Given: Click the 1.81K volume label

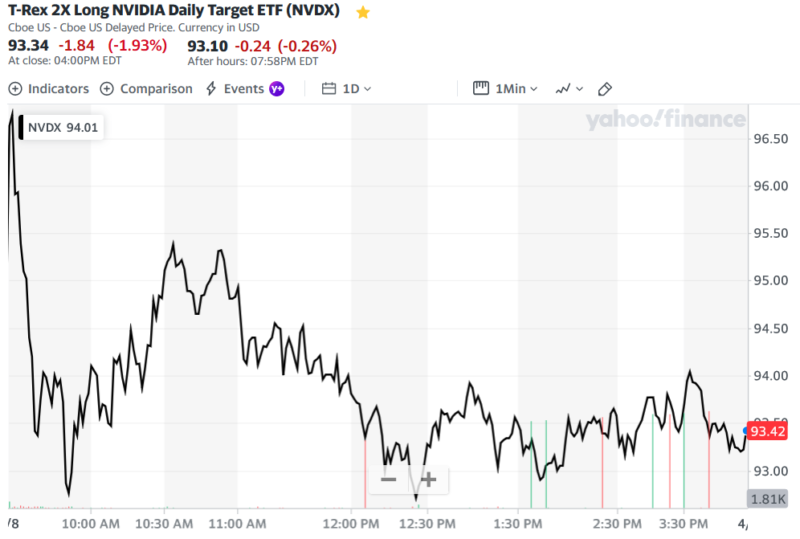Looking at the screenshot, I should point(768,499).
